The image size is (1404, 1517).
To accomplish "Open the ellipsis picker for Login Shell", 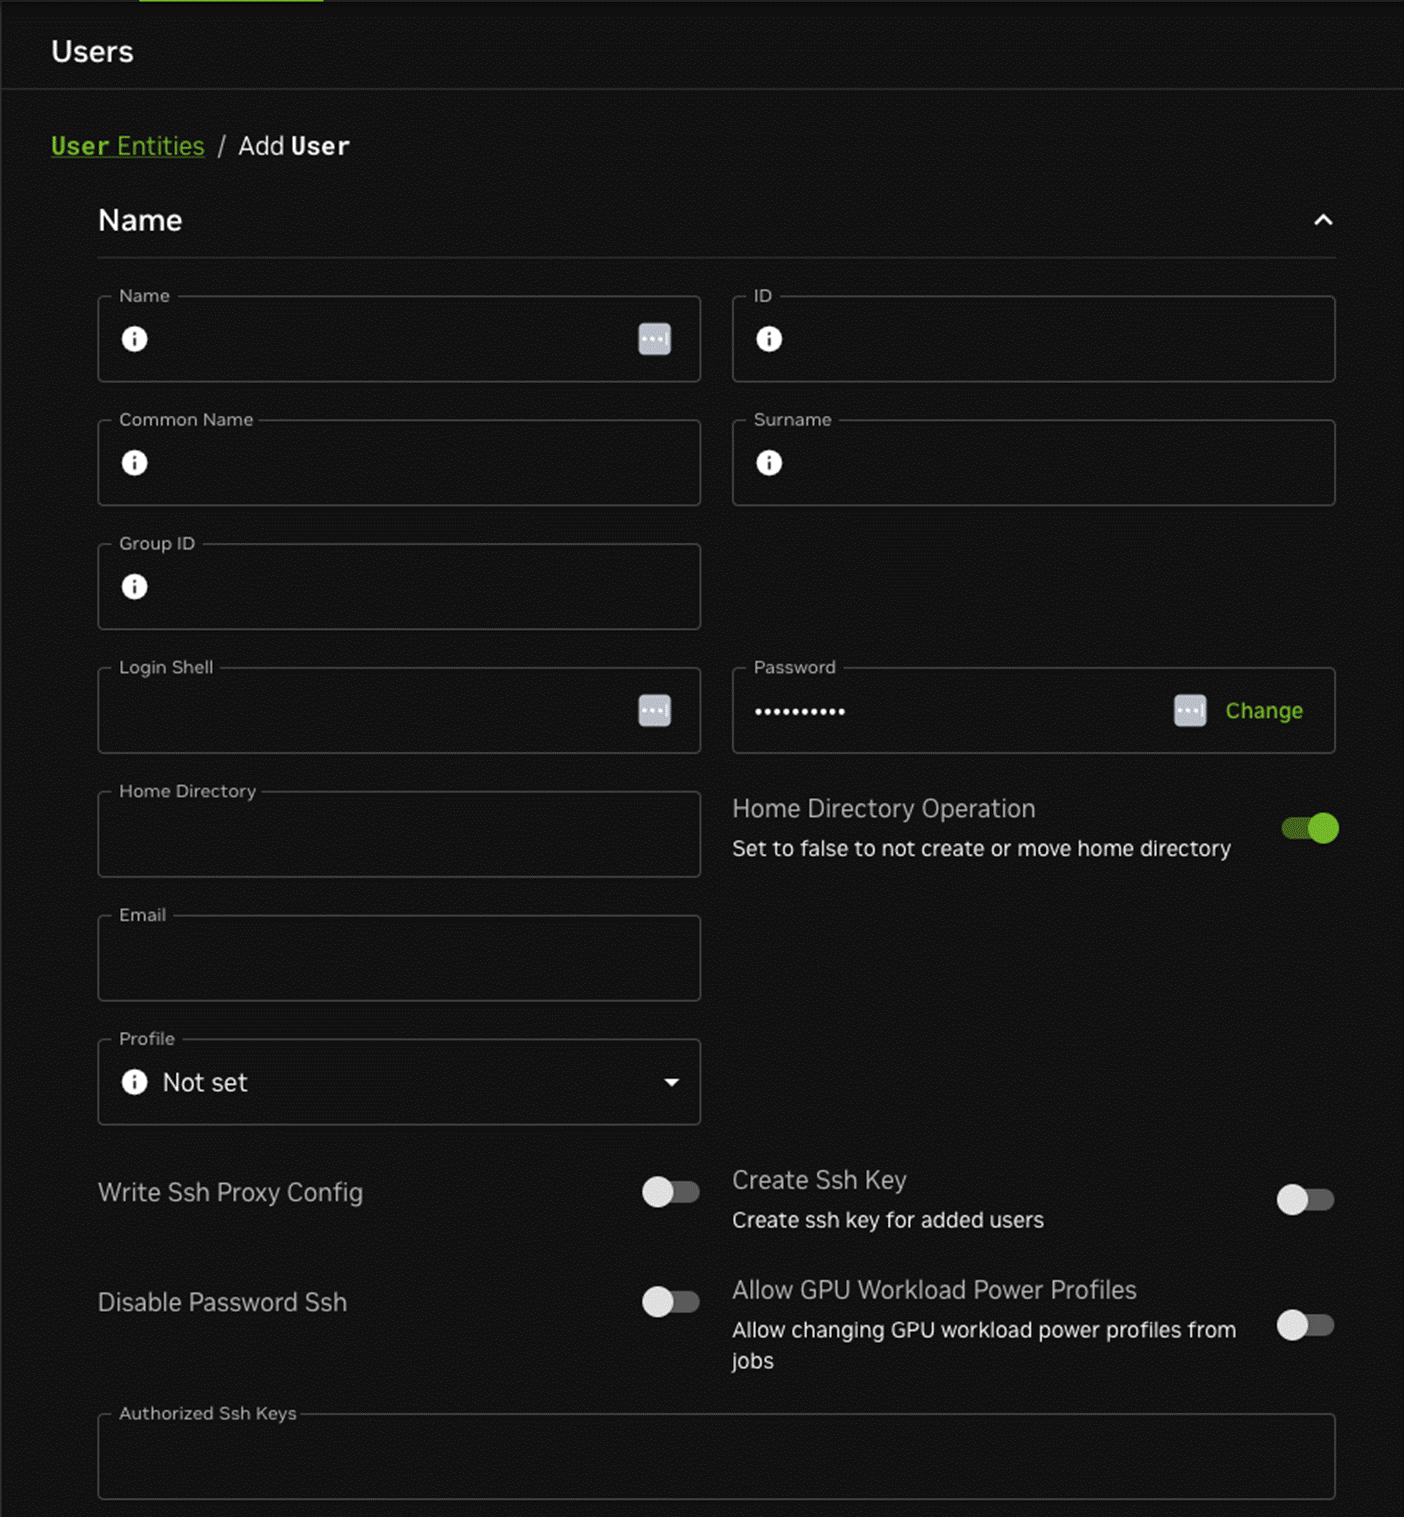I will click(654, 710).
